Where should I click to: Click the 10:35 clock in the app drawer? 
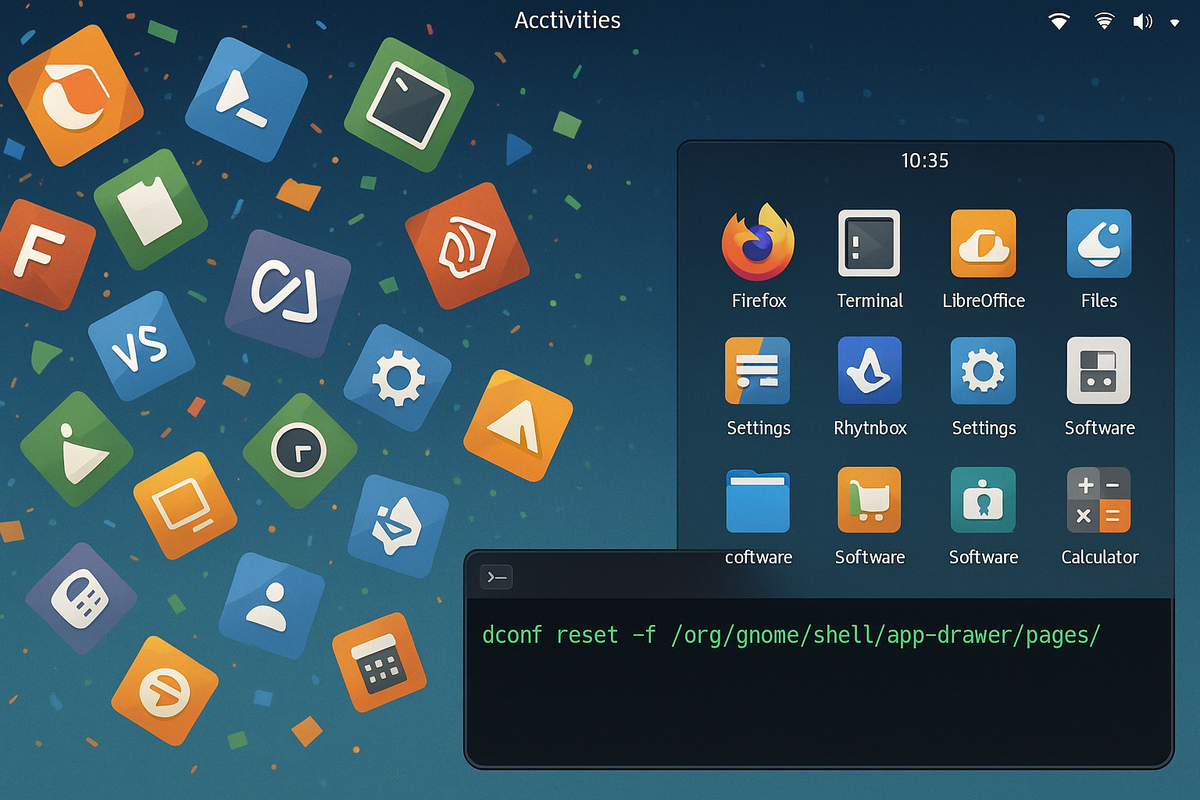pos(925,160)
